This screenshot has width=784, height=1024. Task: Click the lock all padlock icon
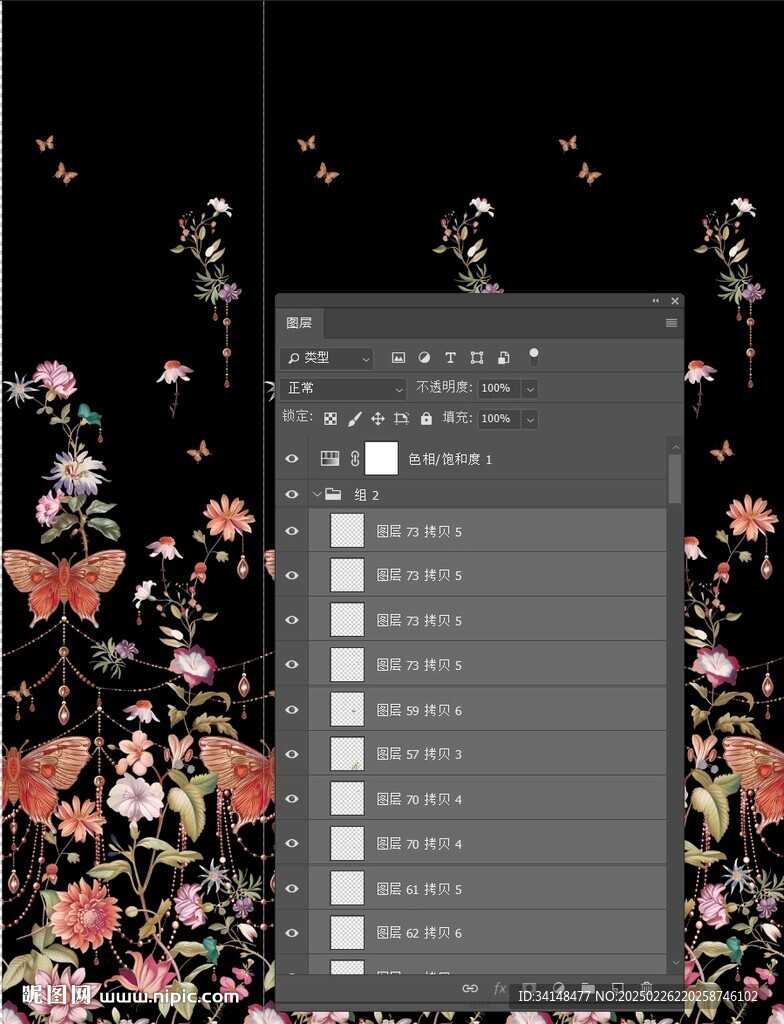coord(426,419)
